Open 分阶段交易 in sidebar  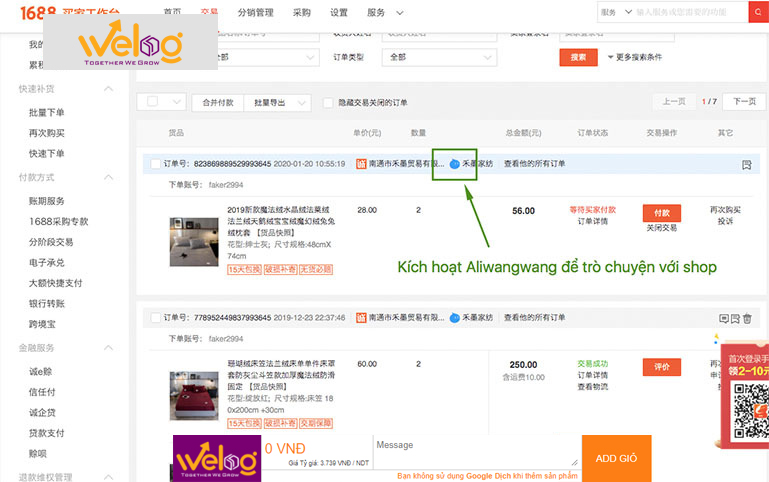point(51,242)
